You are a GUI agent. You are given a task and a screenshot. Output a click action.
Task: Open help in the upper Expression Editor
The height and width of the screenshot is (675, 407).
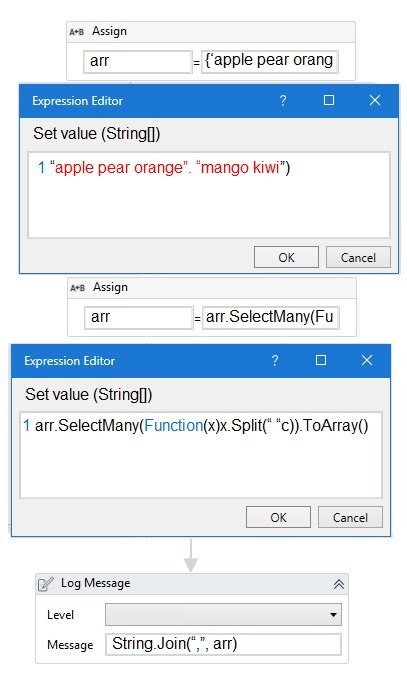tap(283, 100)
